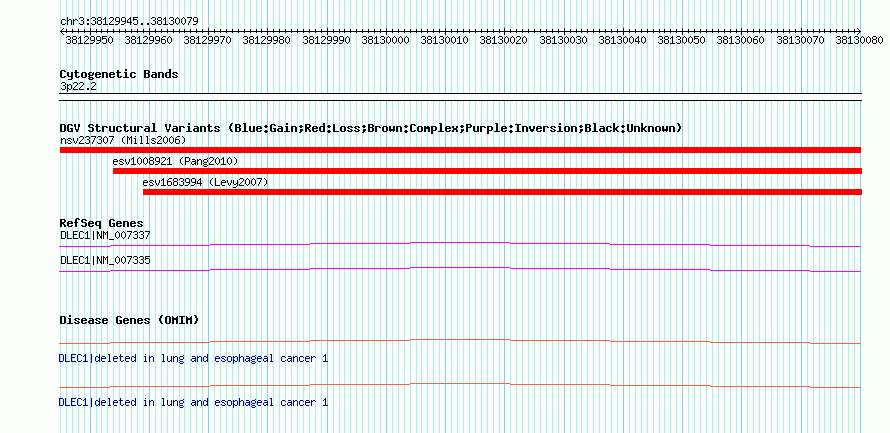This screenshot has height=433, width=890.
Task: Click ruler position 38130030
Action: pyautogui.click(x=563, y=41)
